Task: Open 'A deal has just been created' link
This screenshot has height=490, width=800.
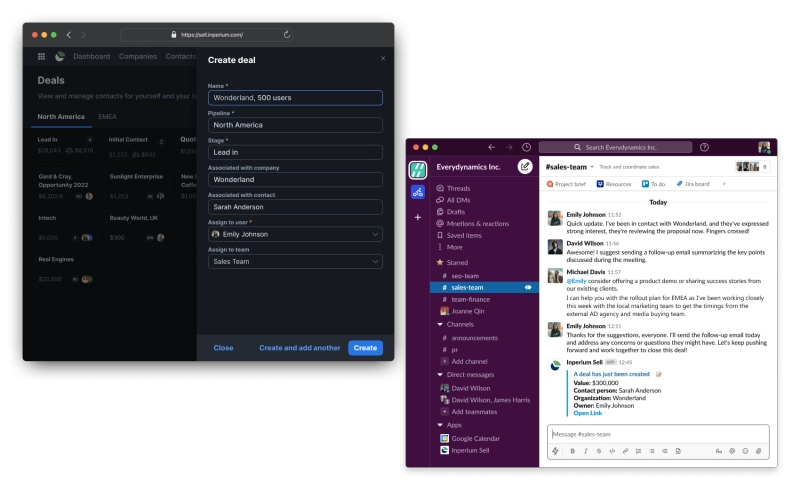Action: pos(611,374)
